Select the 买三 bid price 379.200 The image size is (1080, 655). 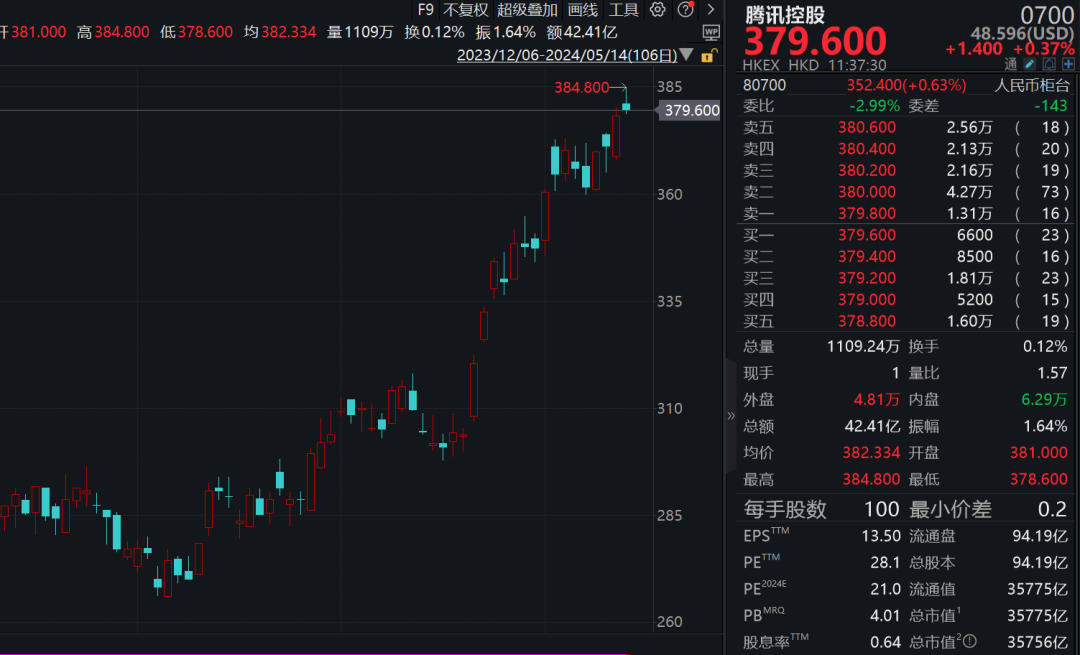866,278
